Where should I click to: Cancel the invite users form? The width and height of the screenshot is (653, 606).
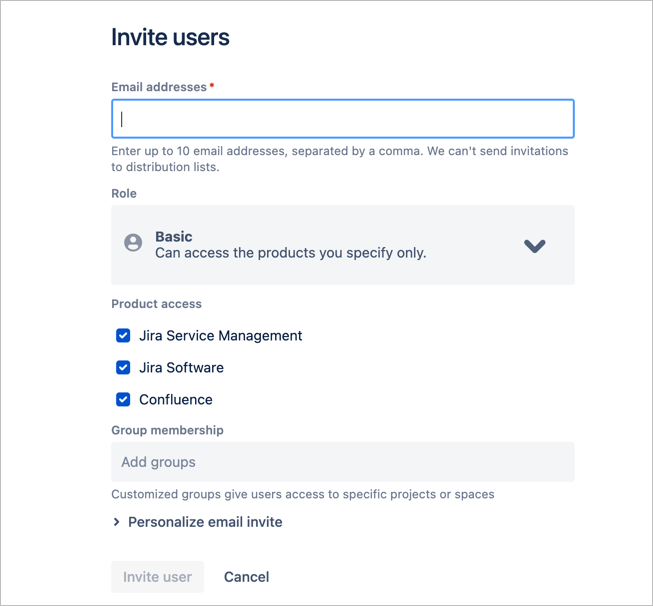[247, 577]
